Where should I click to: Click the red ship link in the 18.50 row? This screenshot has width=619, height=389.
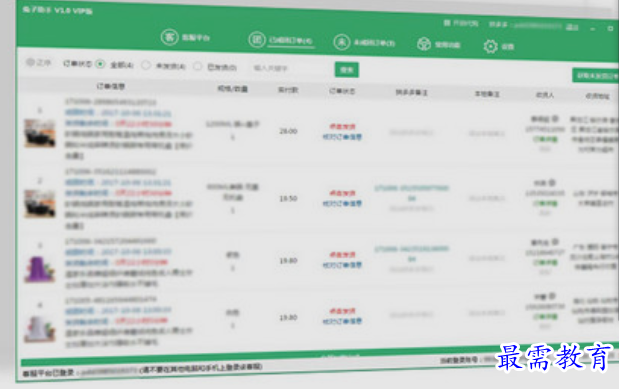(342, 193)
